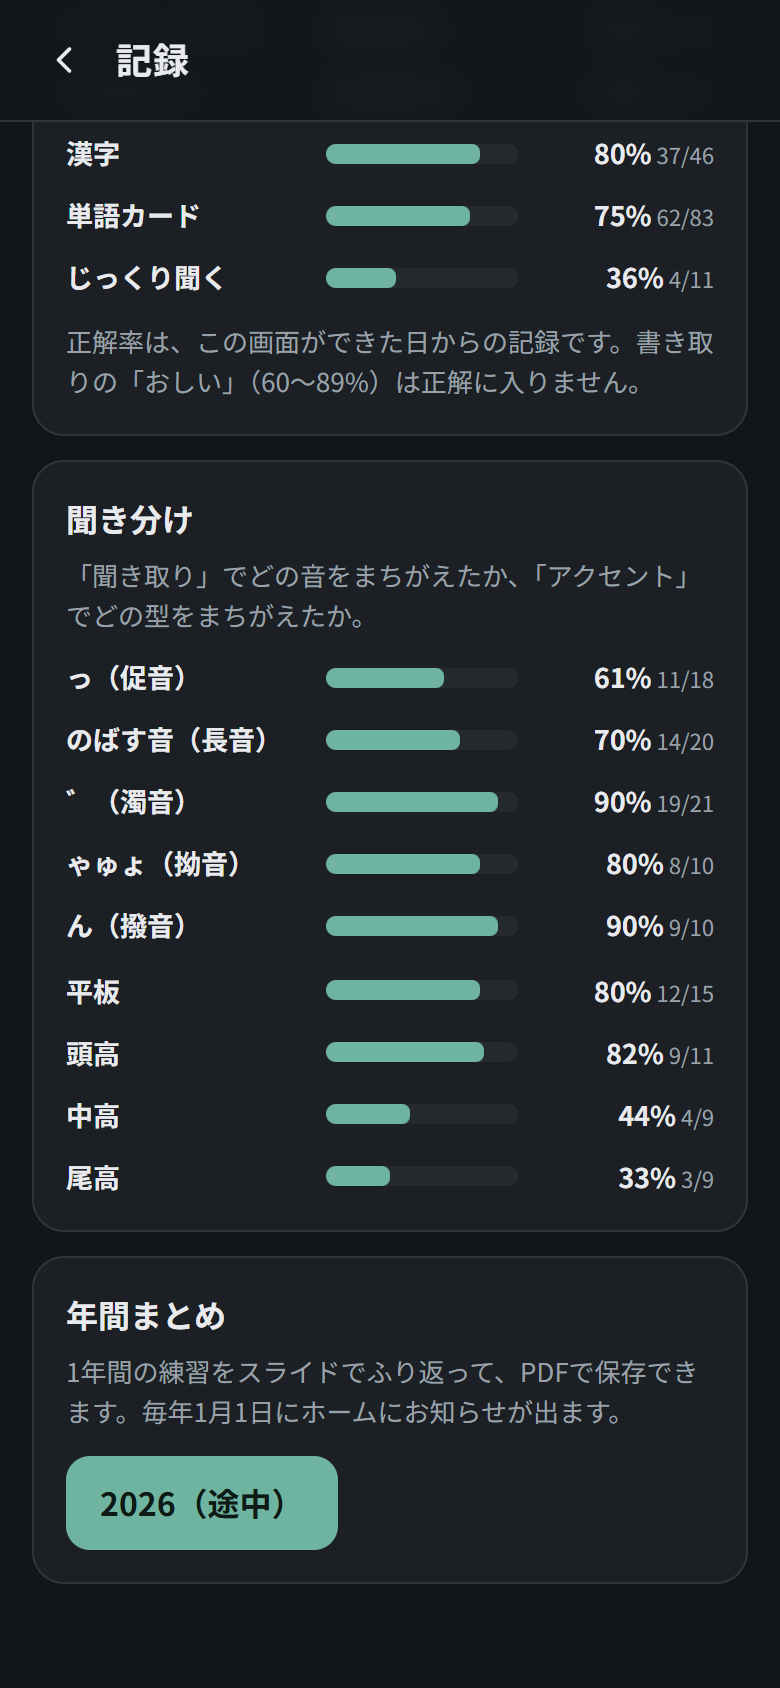The width and height of the screenshot is (780, 1688).
Task: Tap the 平板 accent row label
Action: coord(93,992)
